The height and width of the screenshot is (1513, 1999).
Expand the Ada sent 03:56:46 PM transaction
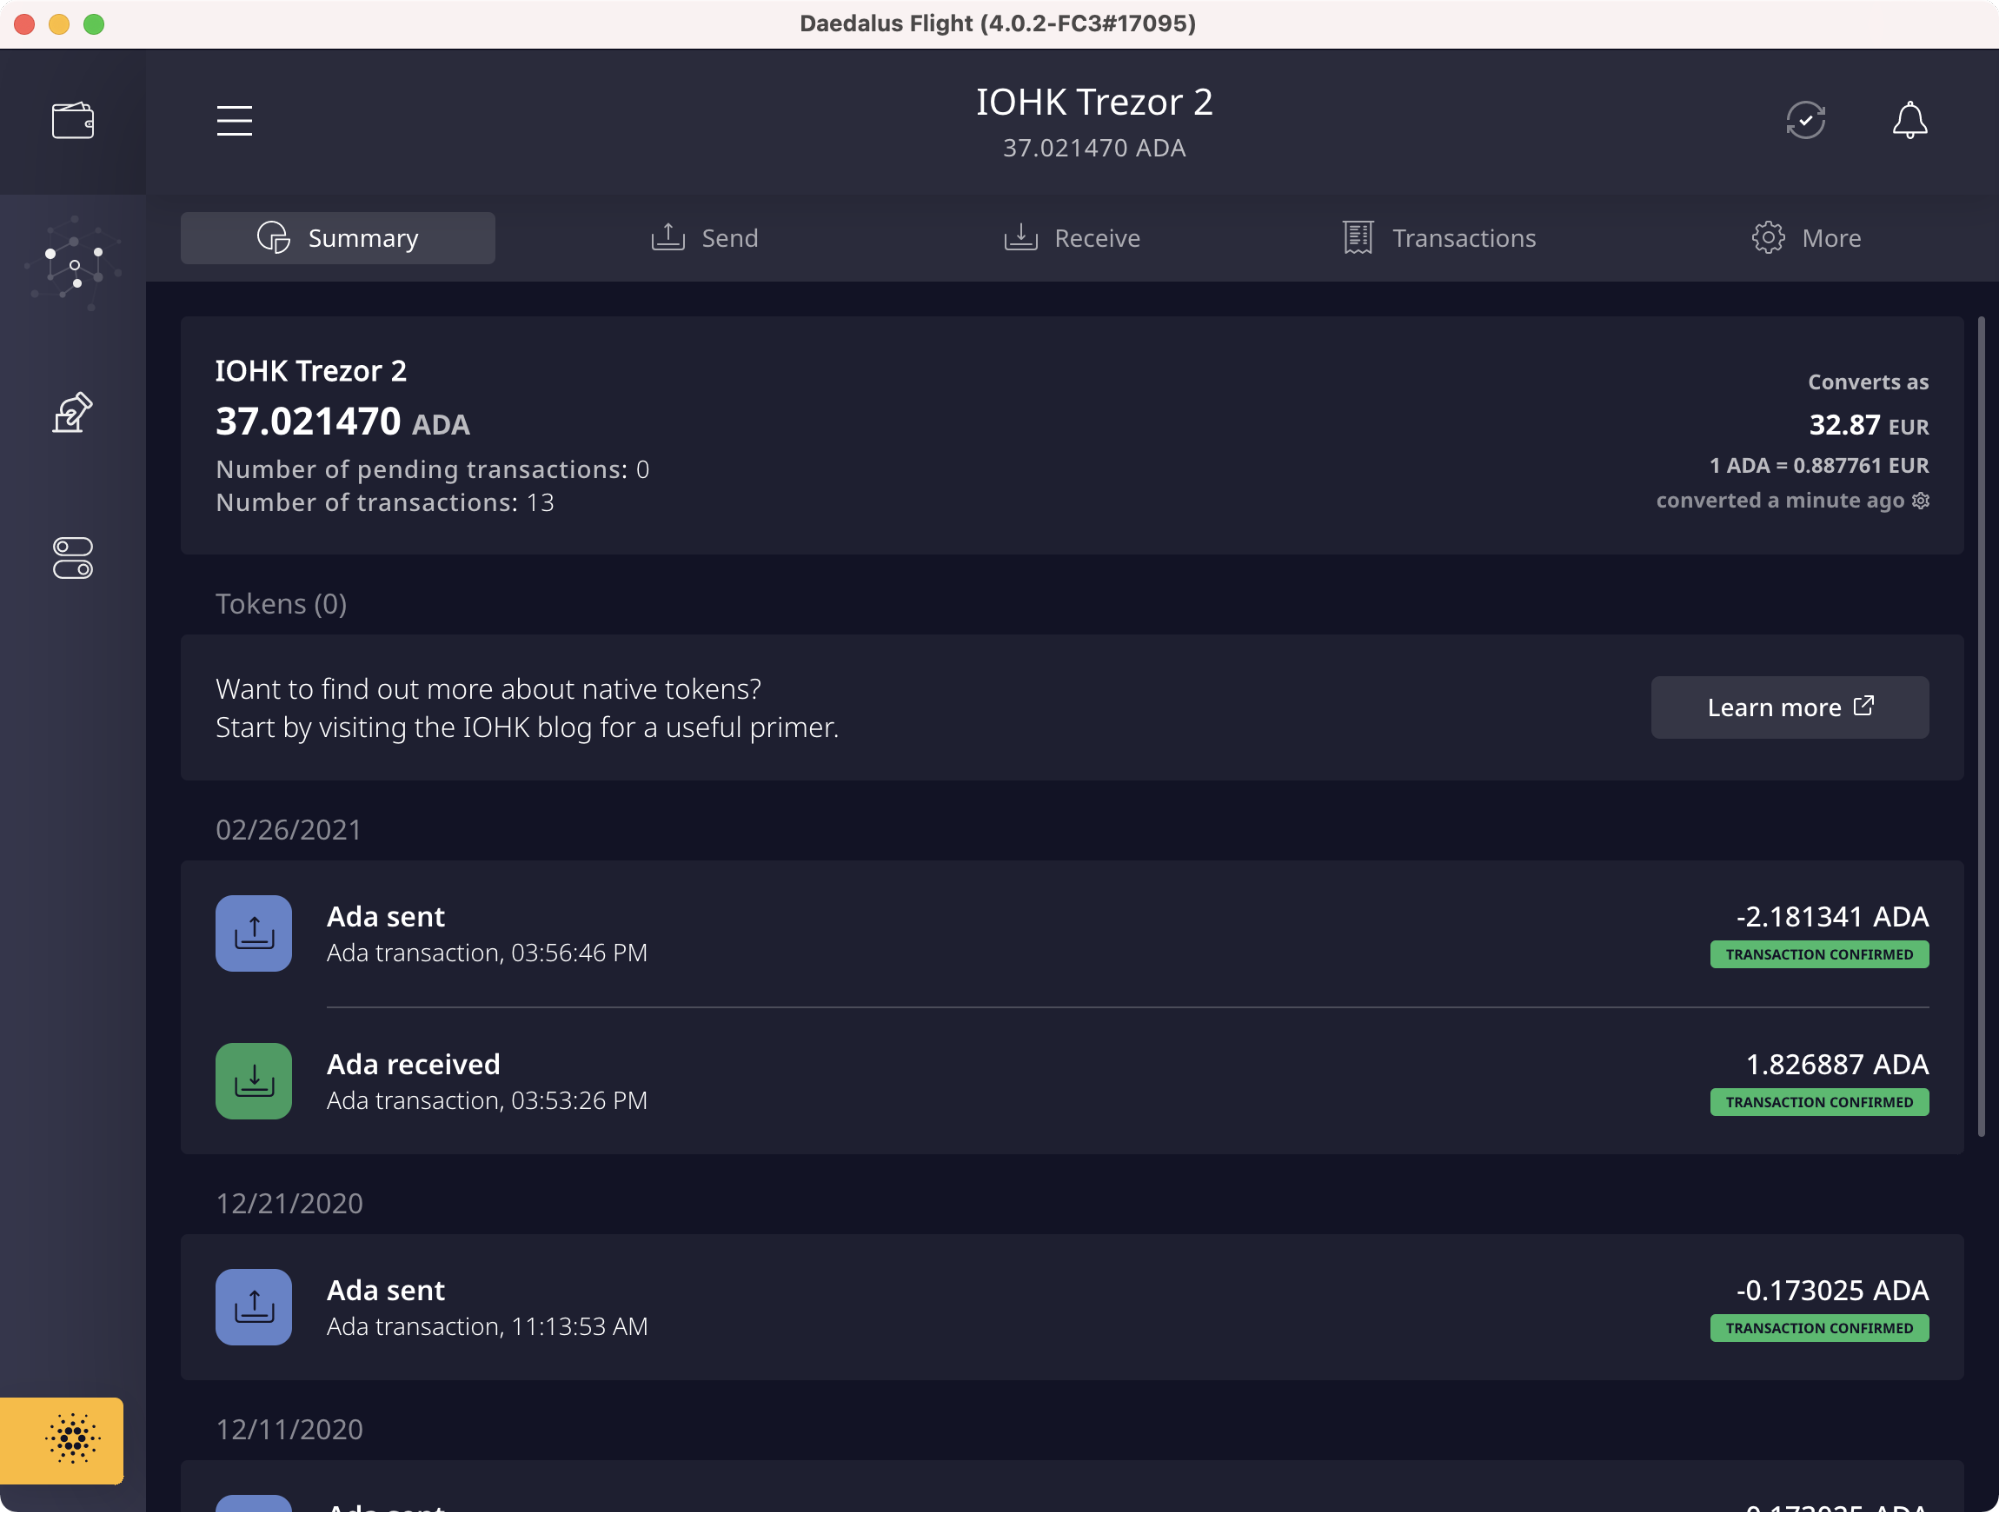pos(1072,933)
